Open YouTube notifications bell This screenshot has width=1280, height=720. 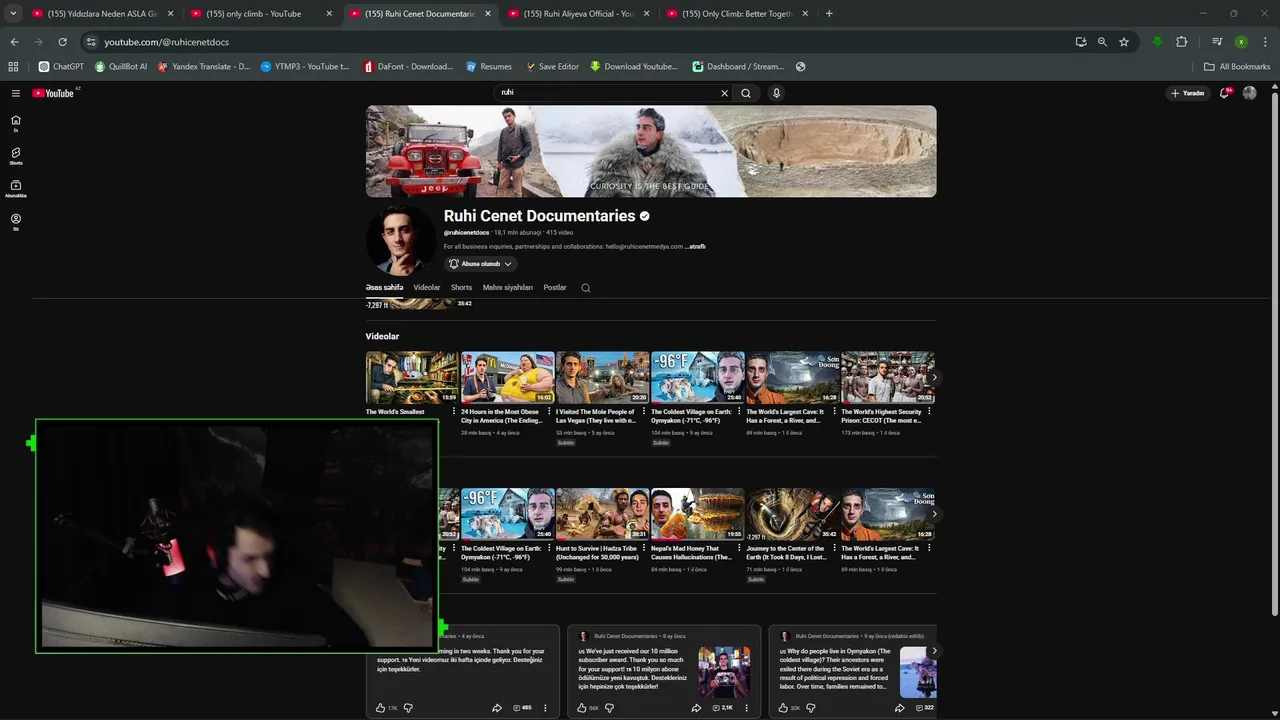pos(1224,93)
